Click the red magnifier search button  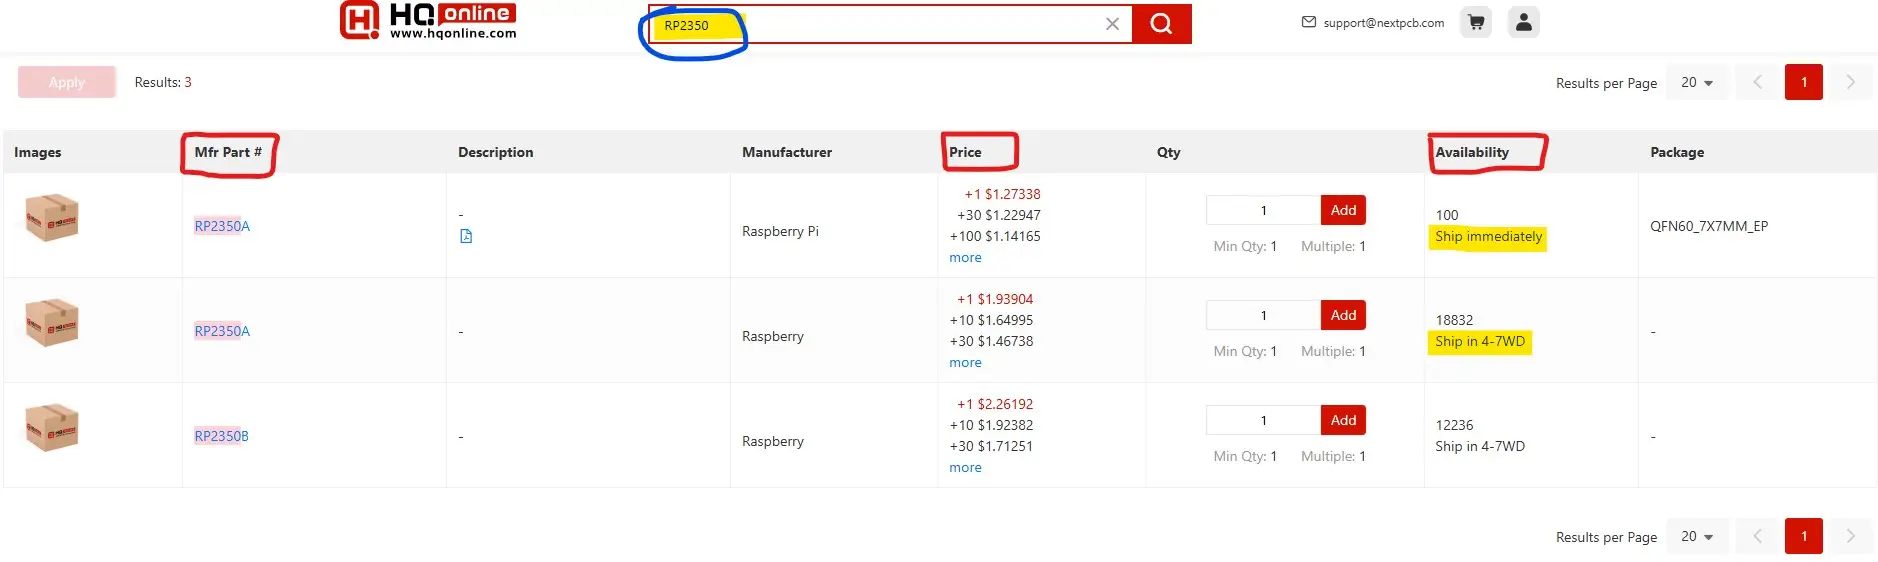(1161, 24)
